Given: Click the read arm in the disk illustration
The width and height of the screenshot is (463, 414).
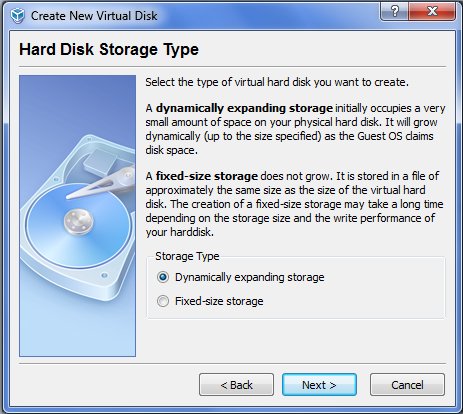Looking at the screenshot, I should click(x=102, y=183).
